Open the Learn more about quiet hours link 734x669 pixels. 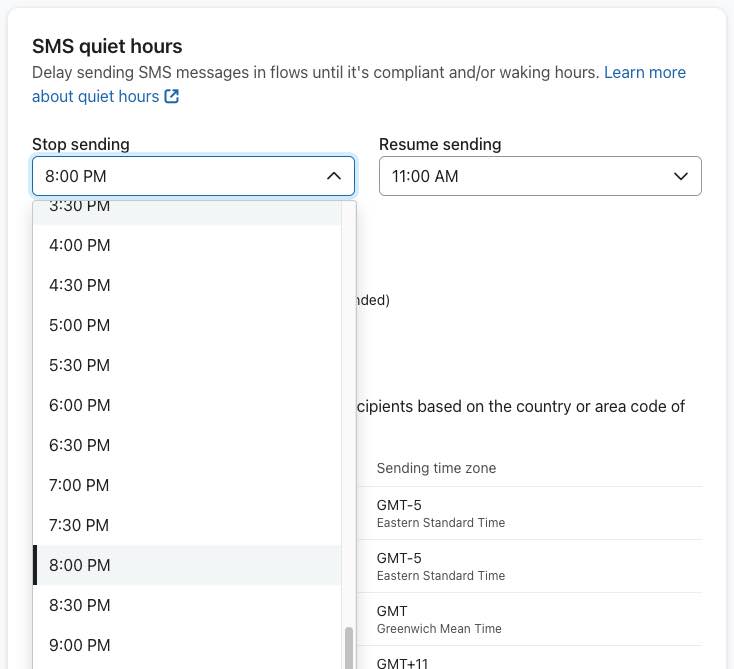coord(359,84)
